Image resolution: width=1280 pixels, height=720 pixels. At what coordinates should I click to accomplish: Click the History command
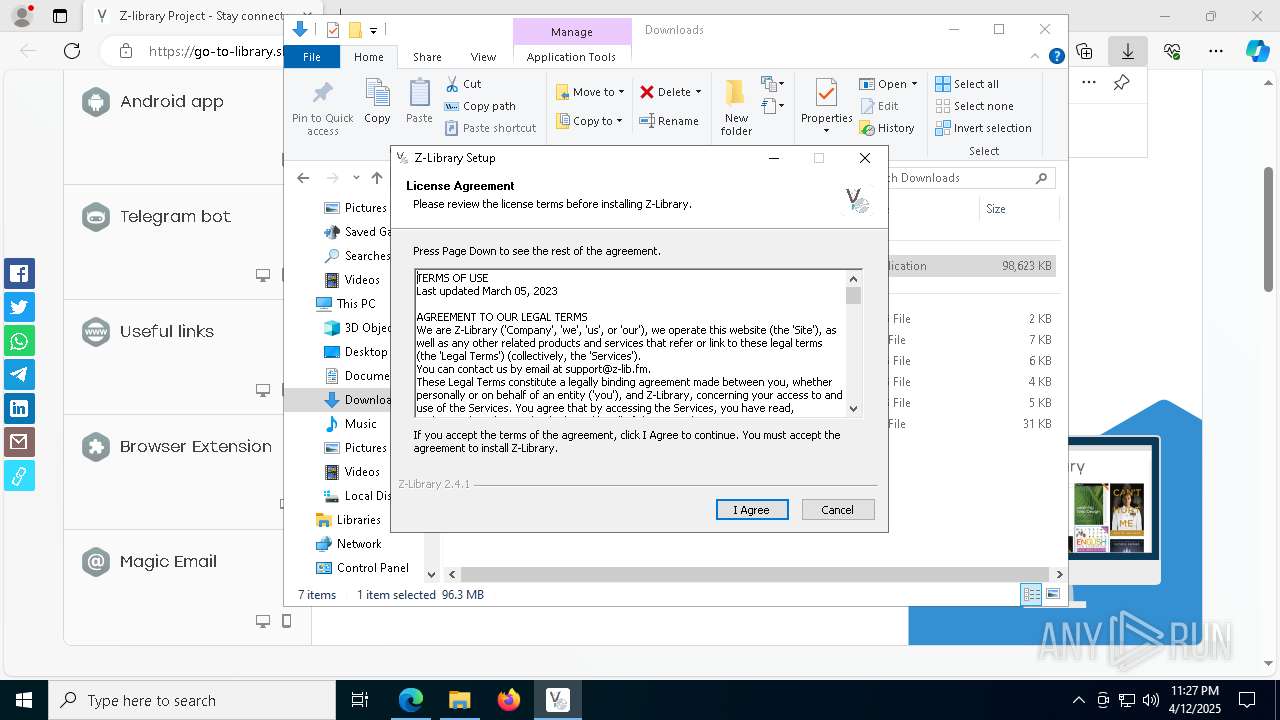tap(887, 128)
